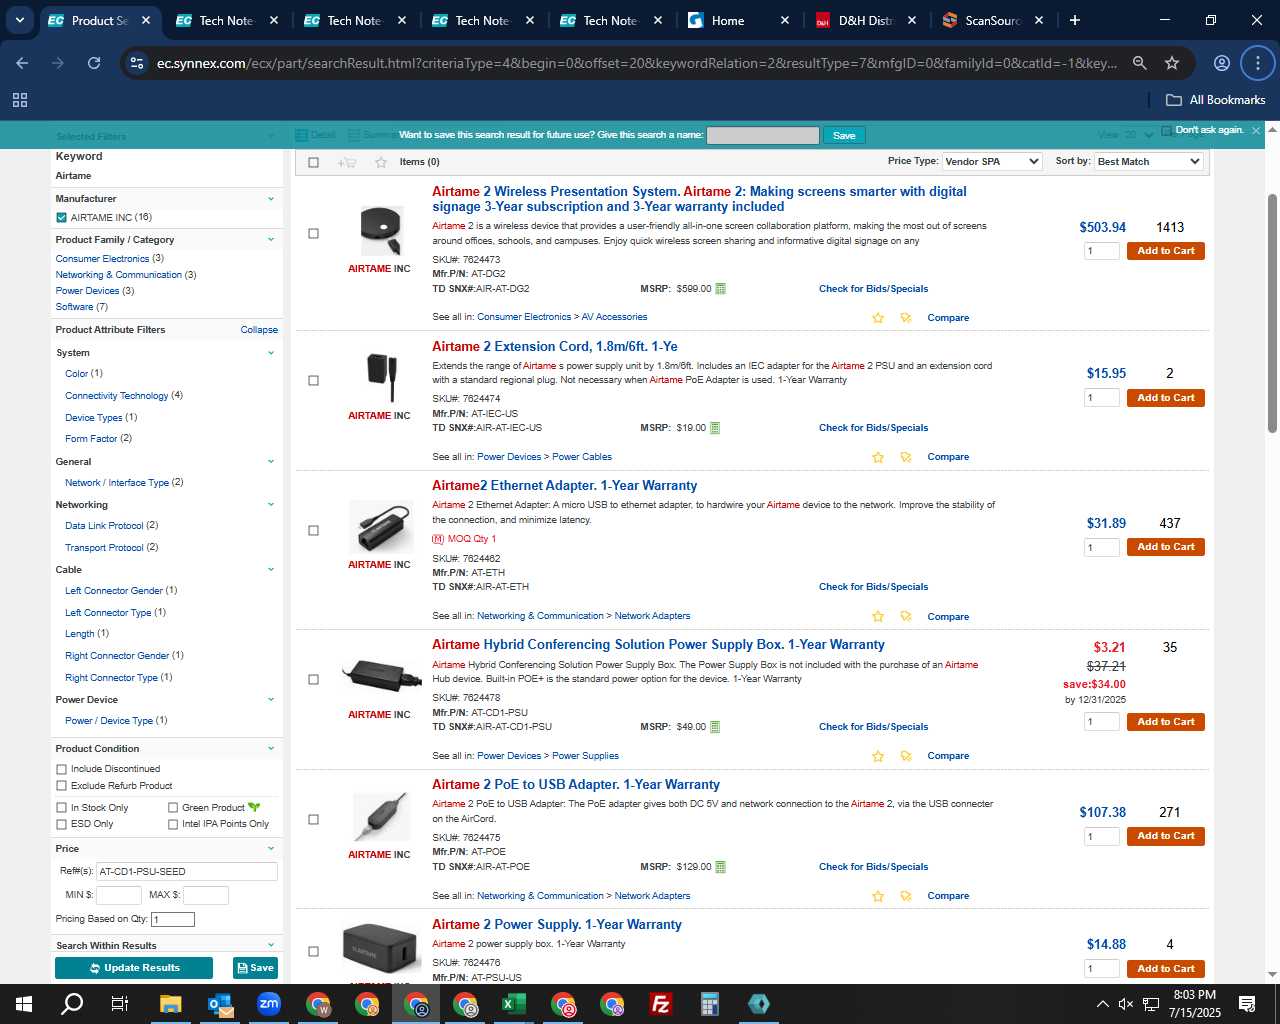This screenshot has width=1280, height=1024.
Task: Bookmark this page with the star icon
Action: point(1172,63)
